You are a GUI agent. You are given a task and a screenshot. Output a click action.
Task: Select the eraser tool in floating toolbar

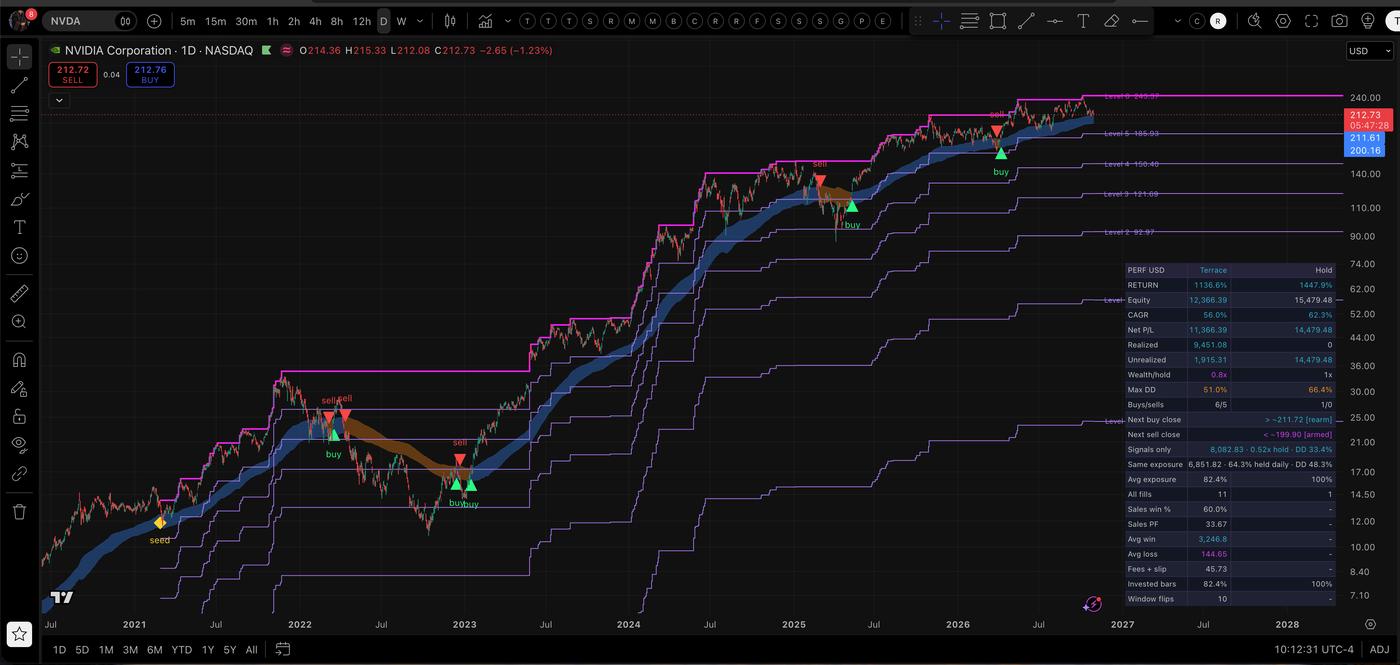1111,21
